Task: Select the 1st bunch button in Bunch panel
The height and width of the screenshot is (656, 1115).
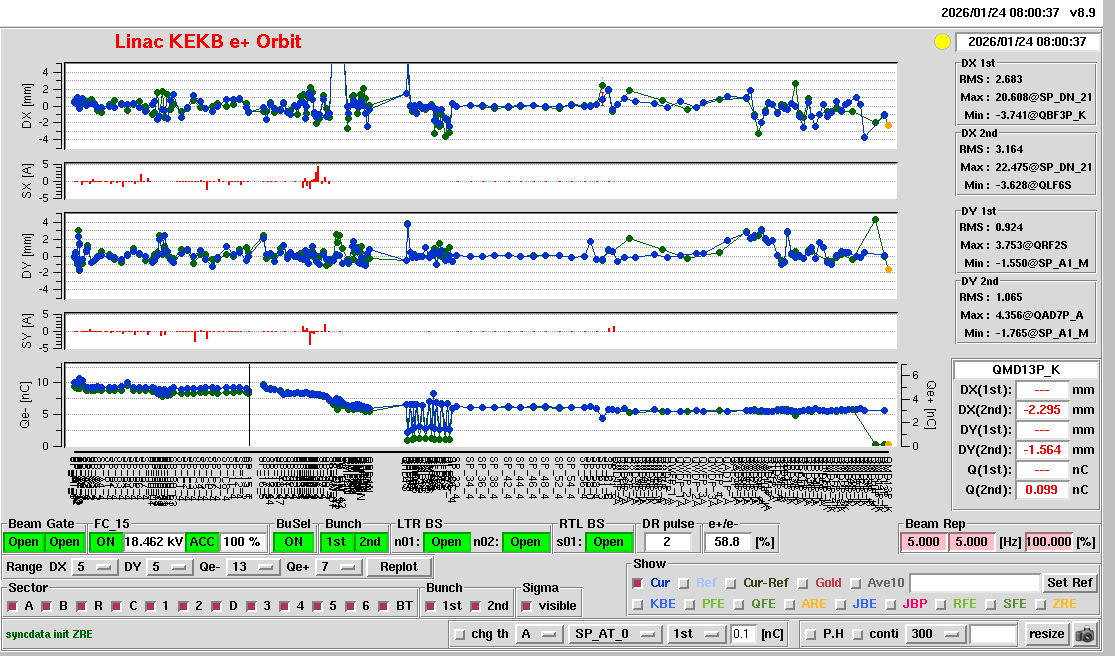Action: pyautogui.click(x=338, y=542)
